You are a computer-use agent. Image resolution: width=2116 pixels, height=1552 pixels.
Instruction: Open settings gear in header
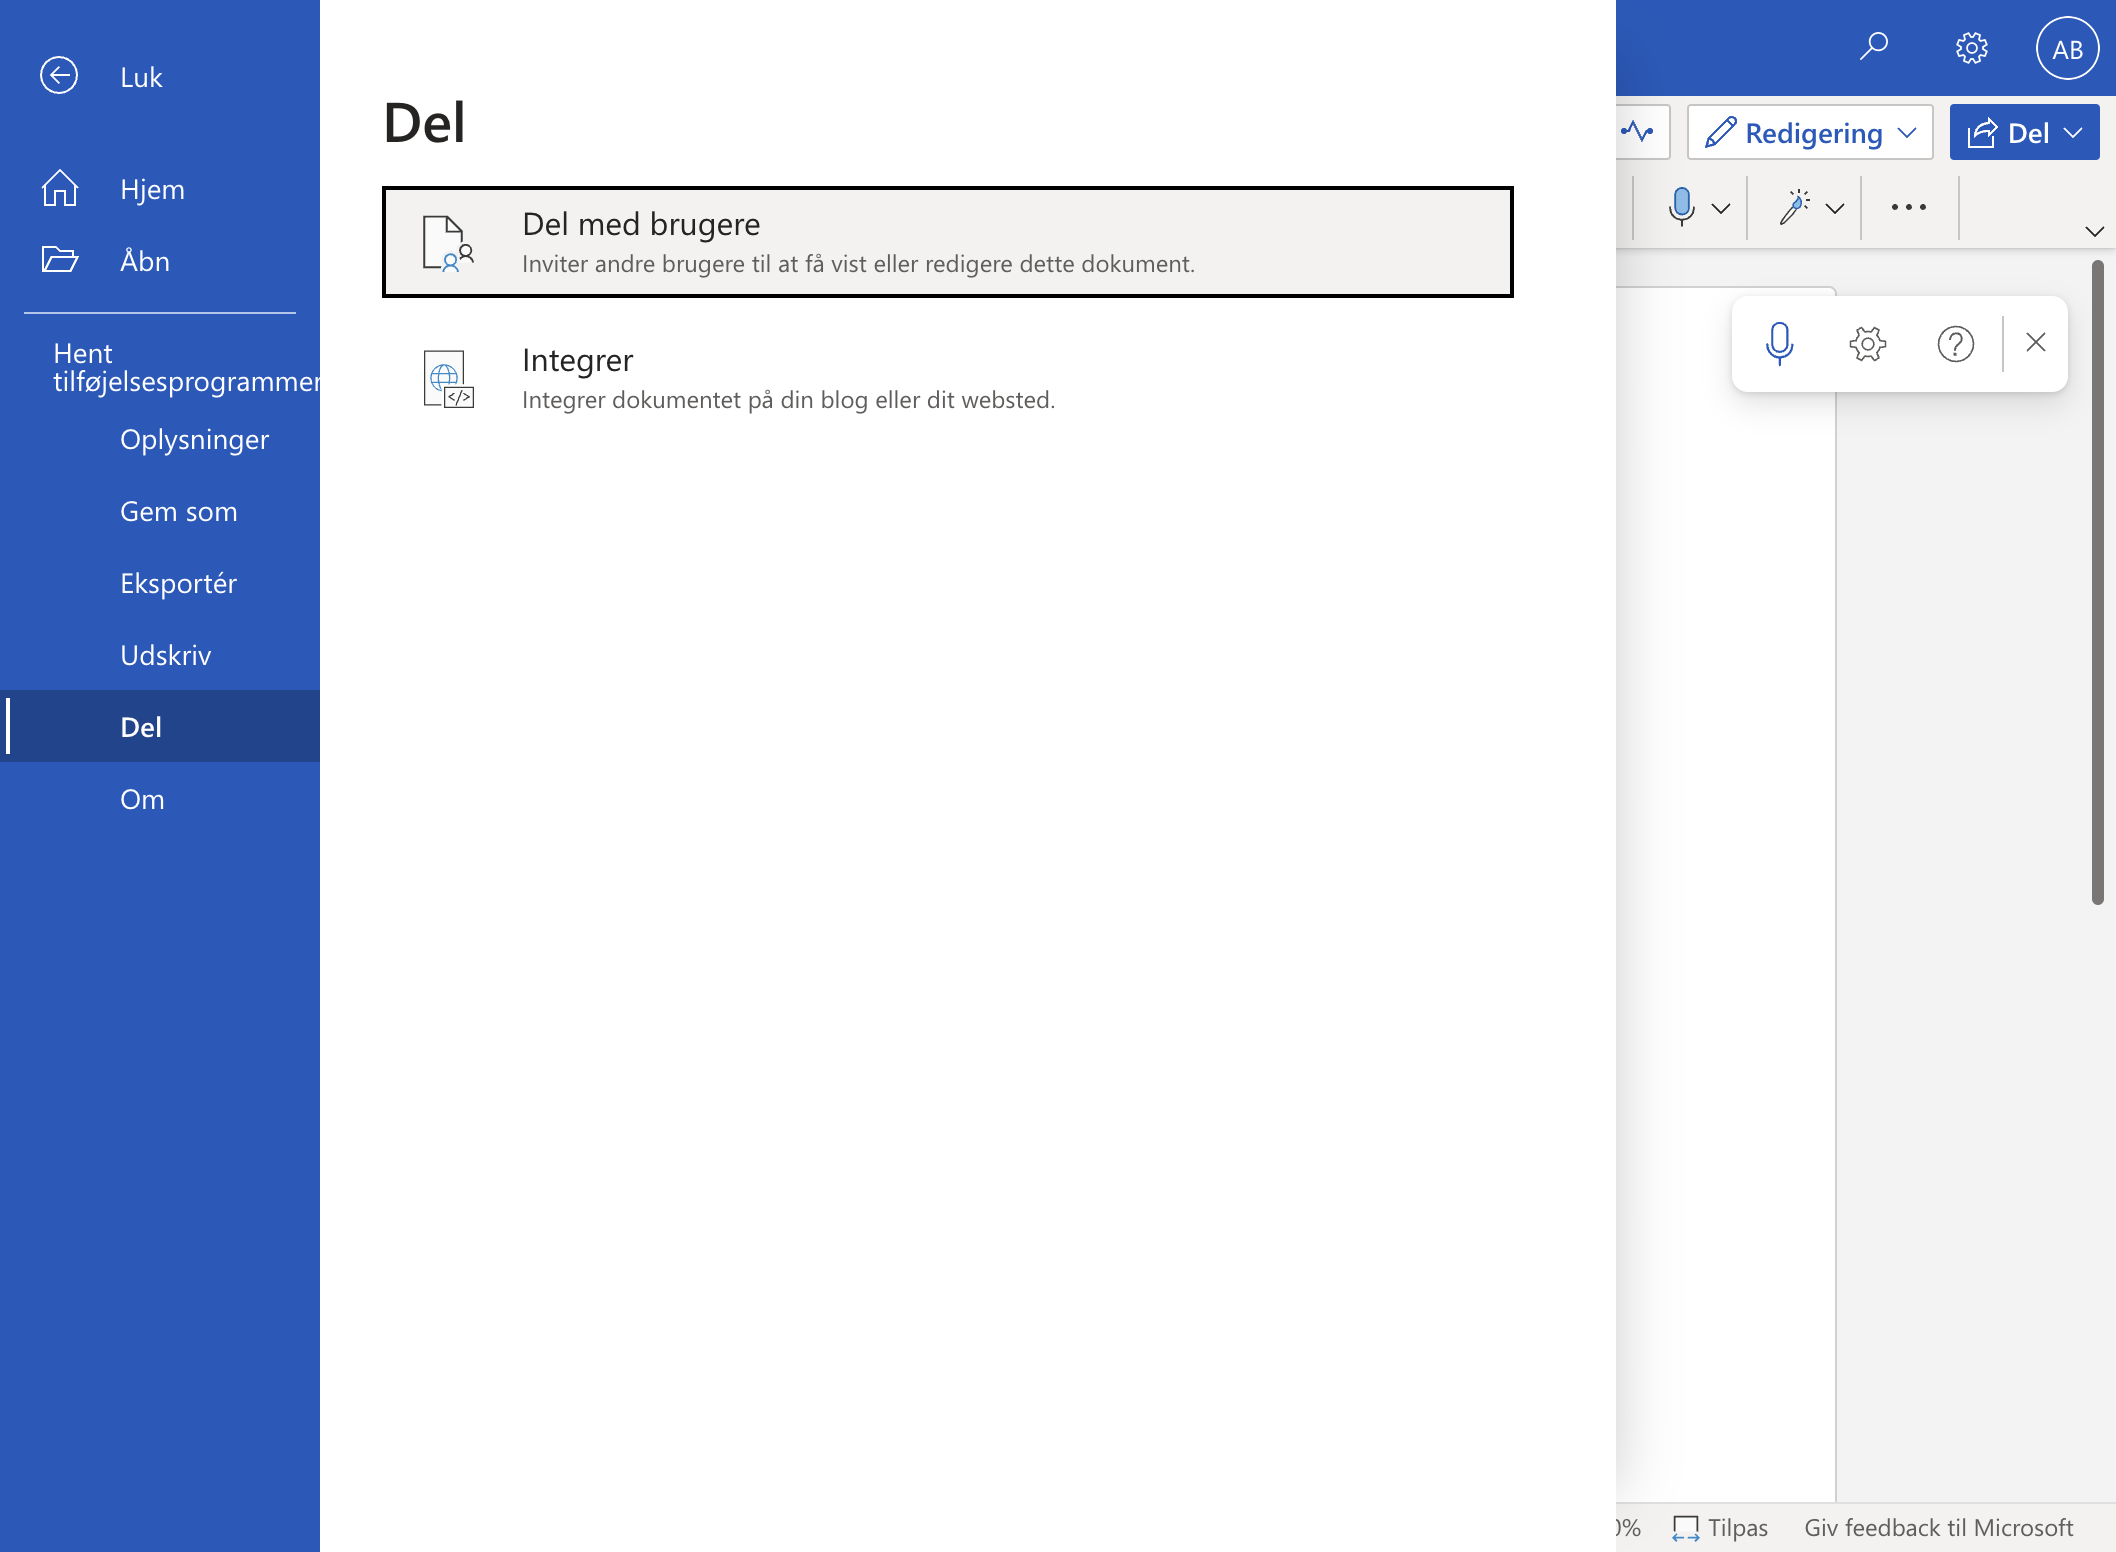(x=1971, y=48)
